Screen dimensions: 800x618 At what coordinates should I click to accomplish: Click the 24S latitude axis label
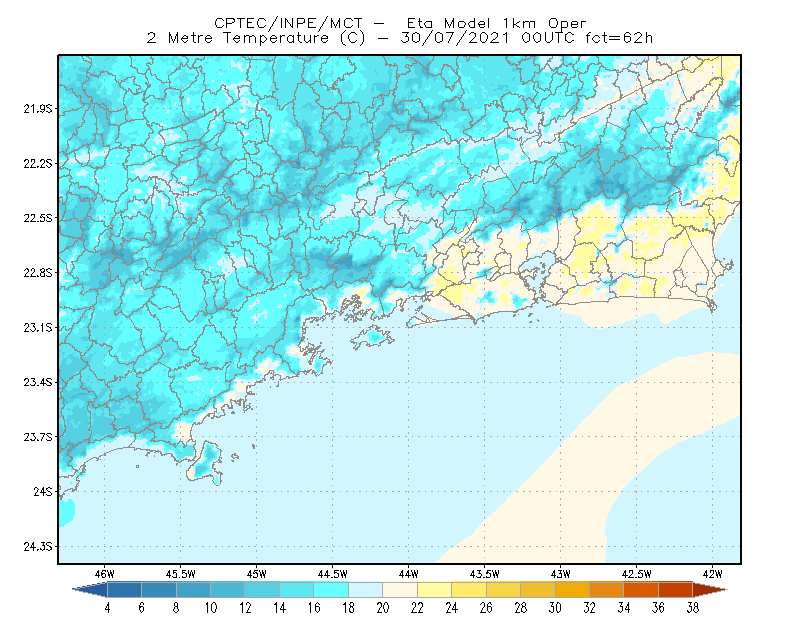[x=43, y=491]
